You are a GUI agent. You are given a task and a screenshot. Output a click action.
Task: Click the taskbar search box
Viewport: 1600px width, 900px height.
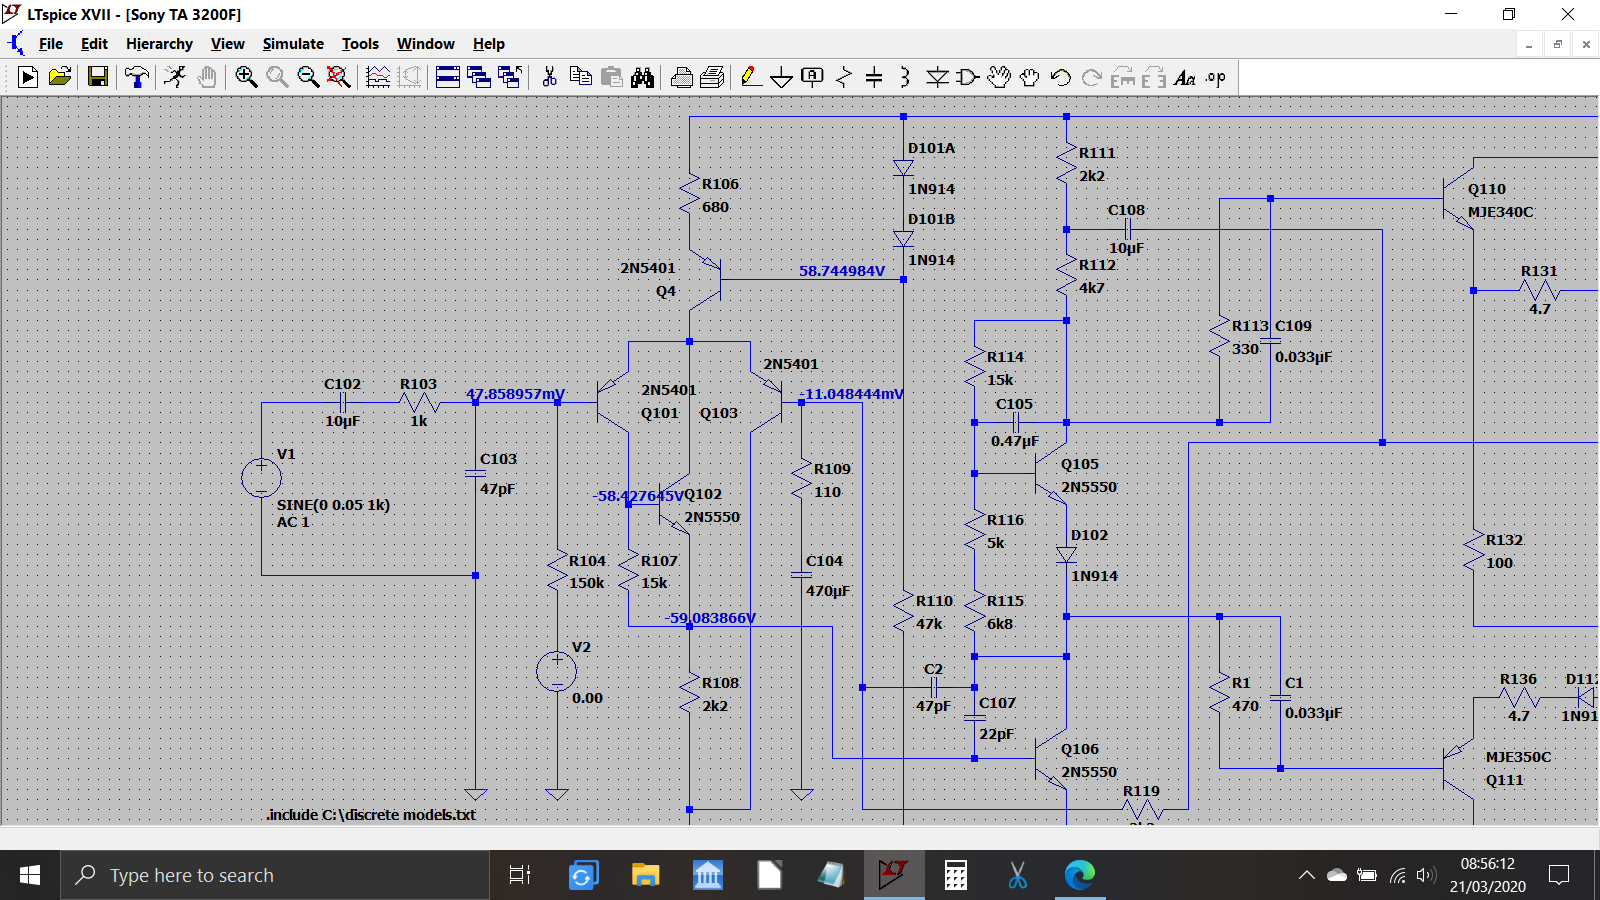[x=275, y=875]
